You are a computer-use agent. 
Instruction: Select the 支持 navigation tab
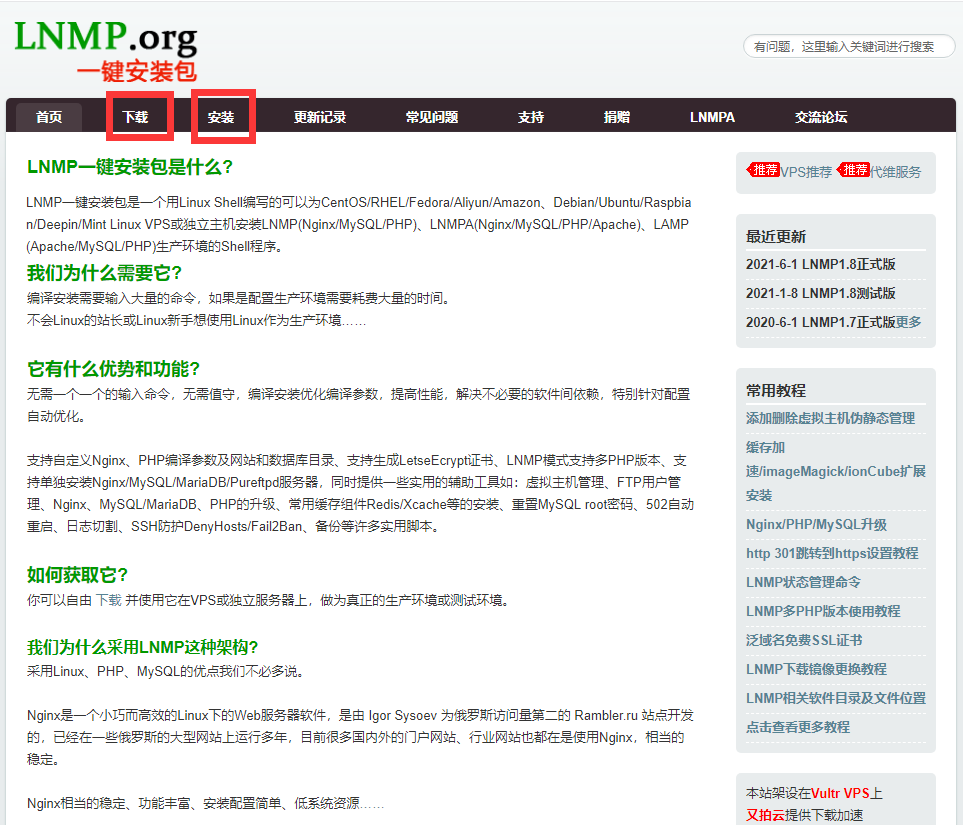click(531, 117)
